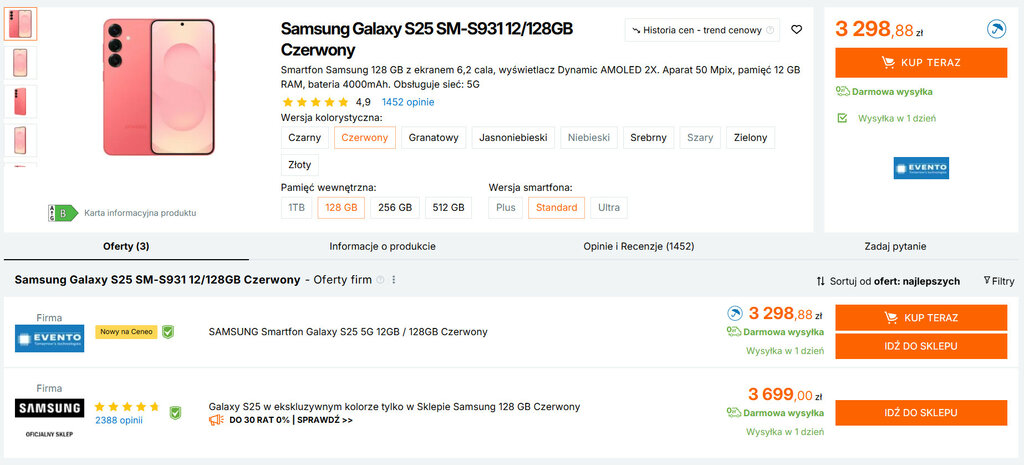
Task: Click the energy label class B icon
Action: point(63,213)
